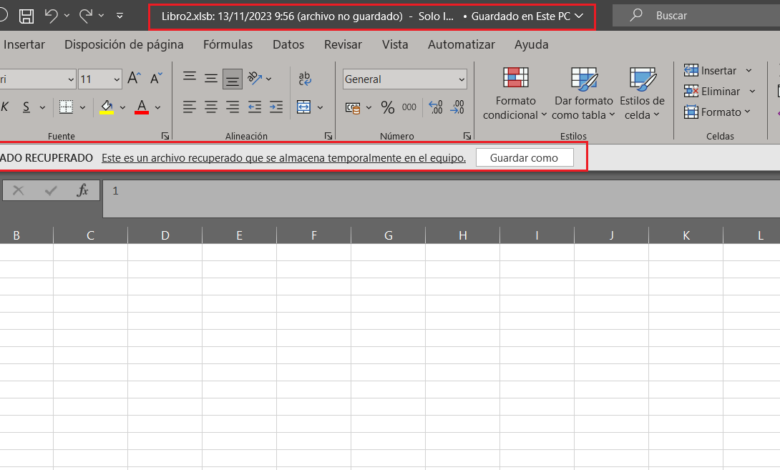Open the Vista tab
This screenshot has height=470, width=780.
(x=395, y=44)
